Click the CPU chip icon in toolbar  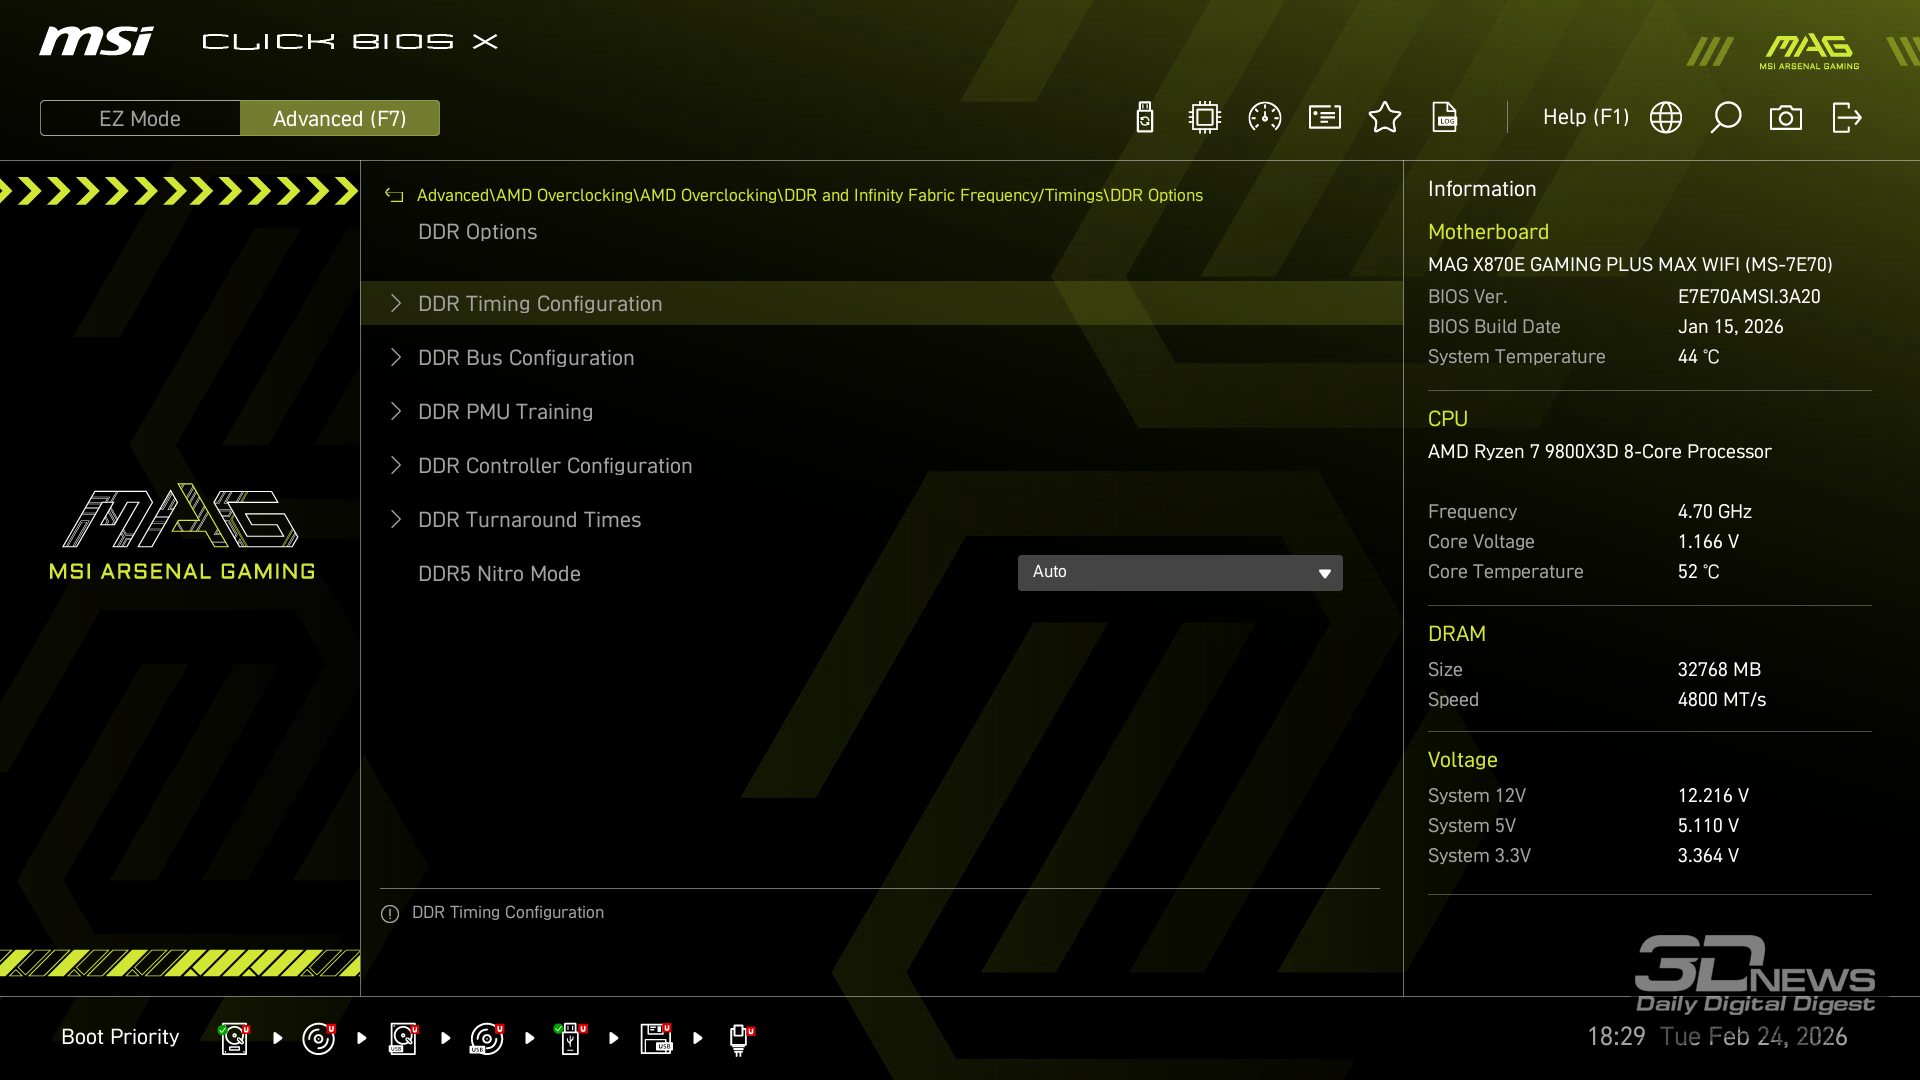tap(1205, 118)
